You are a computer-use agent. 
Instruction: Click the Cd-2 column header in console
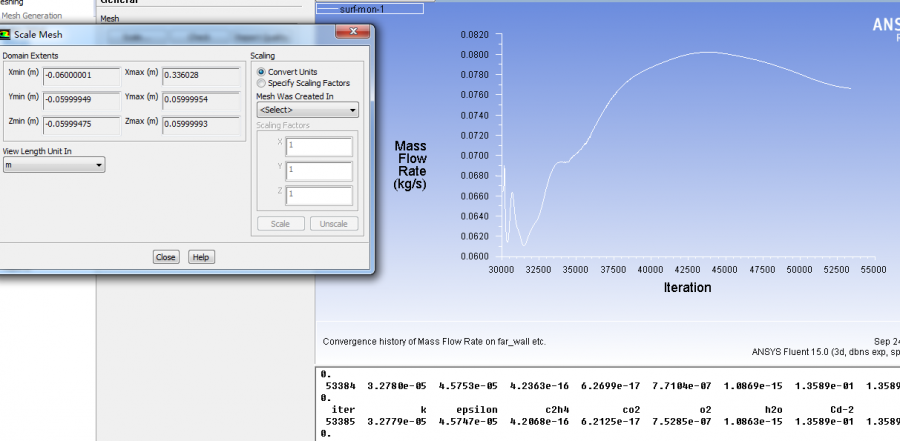click(842, 409)
